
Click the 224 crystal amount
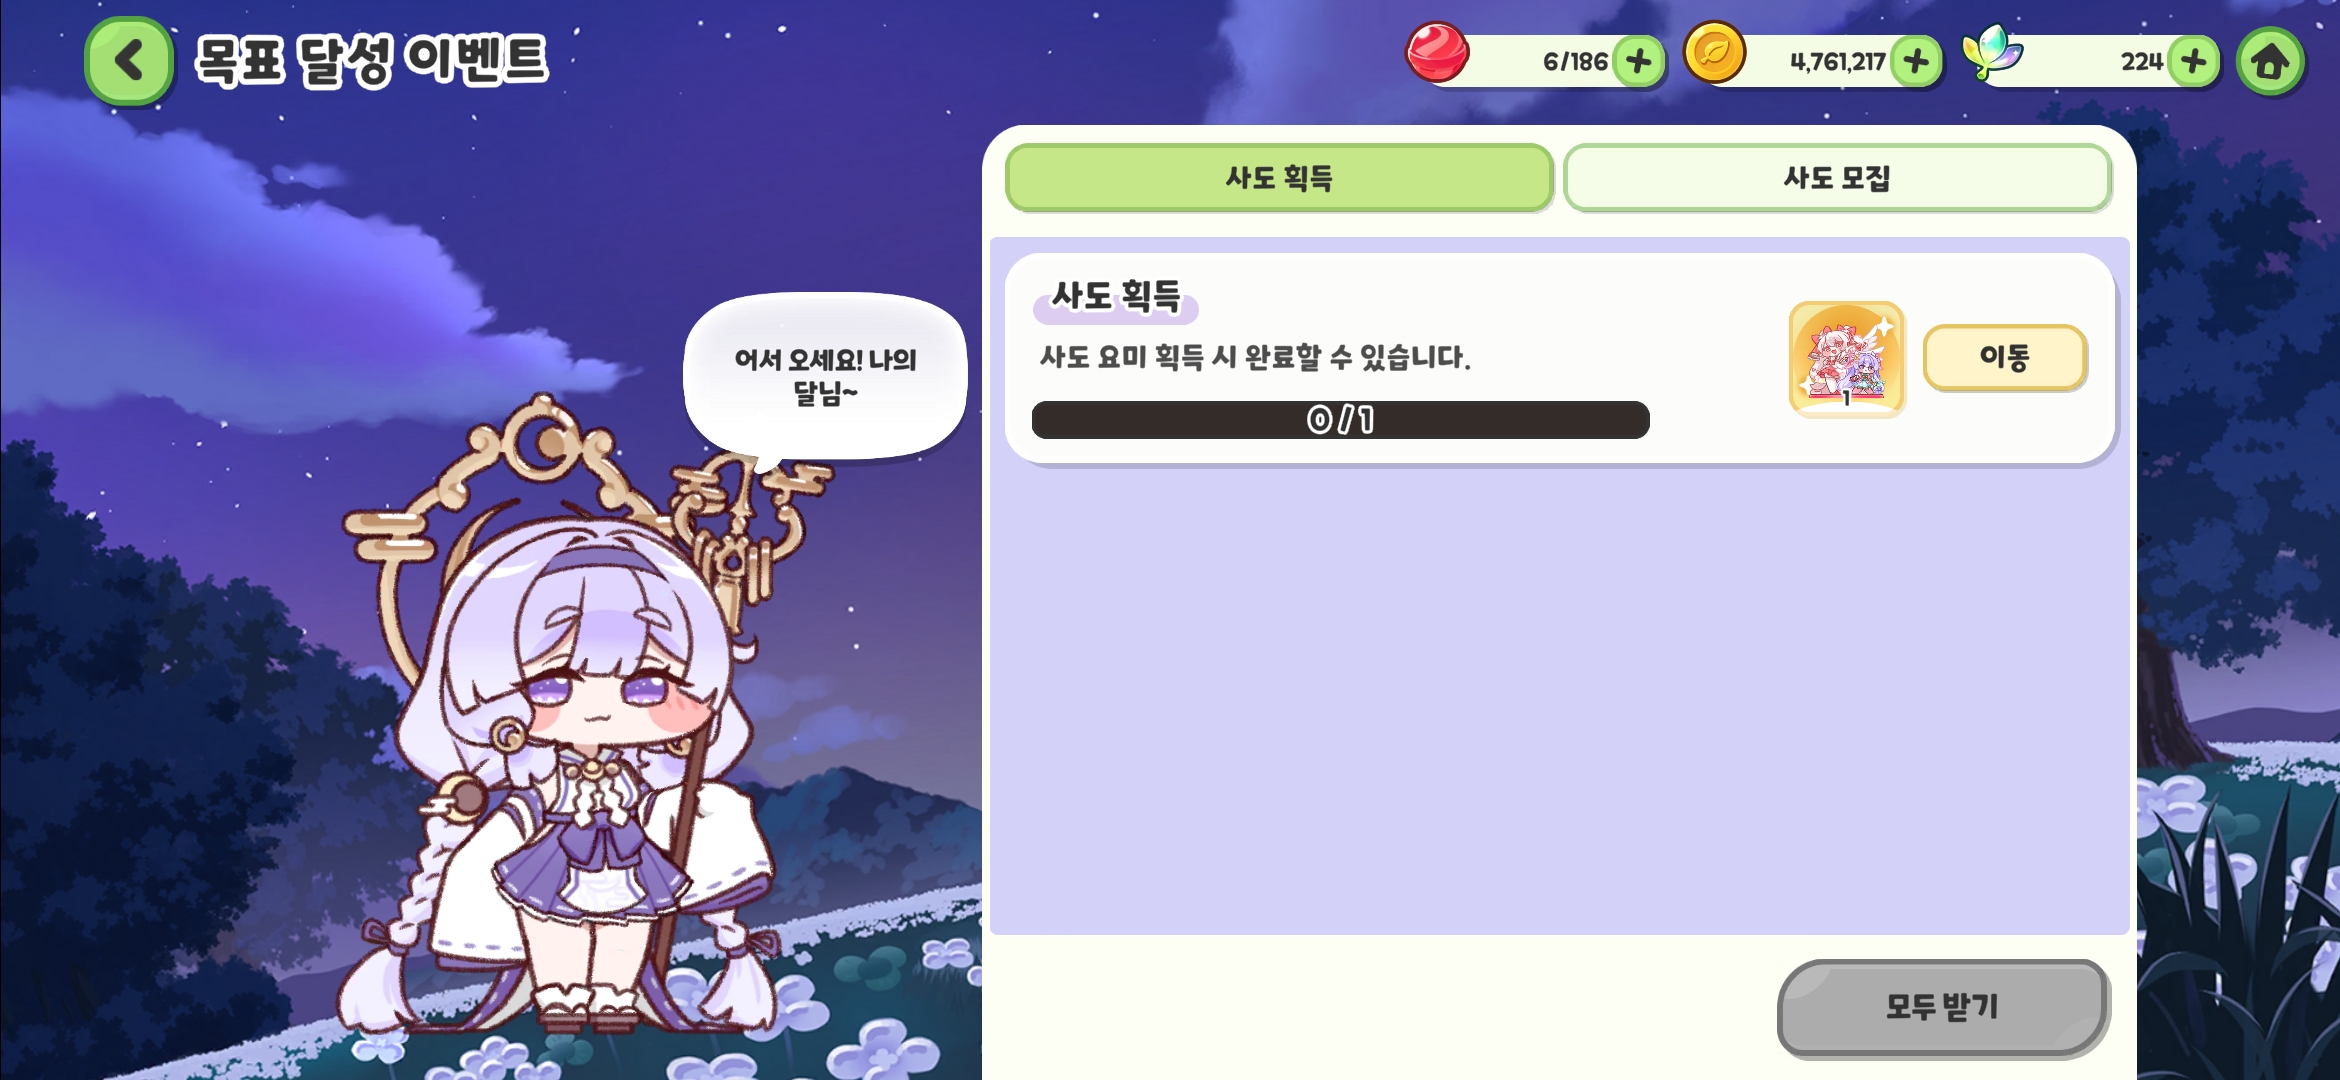2141,62
